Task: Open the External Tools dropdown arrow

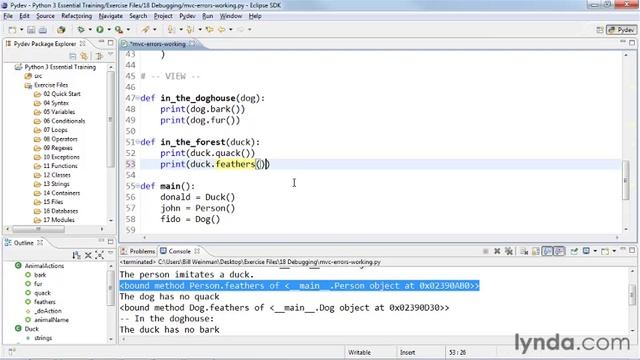Action: pos(128,29)
